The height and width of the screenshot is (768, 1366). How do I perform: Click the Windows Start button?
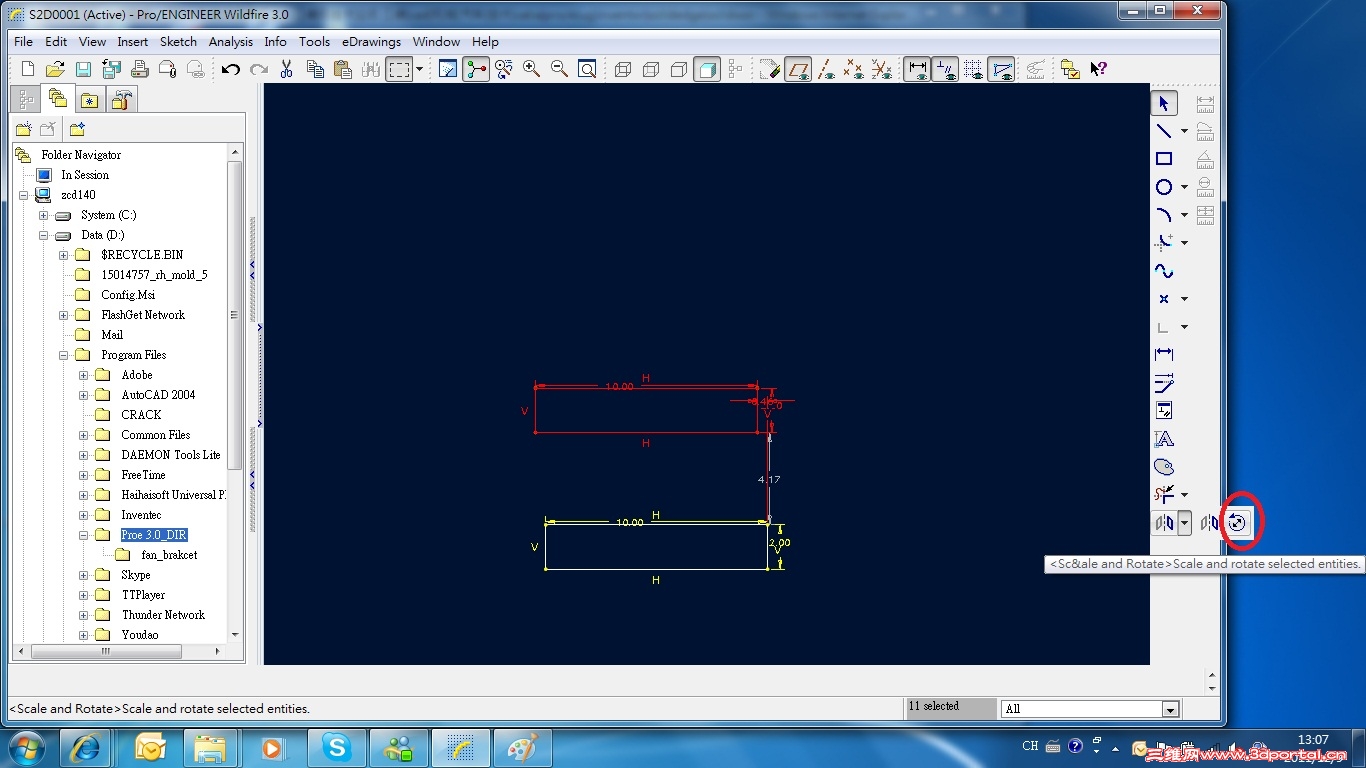(25, 748)
